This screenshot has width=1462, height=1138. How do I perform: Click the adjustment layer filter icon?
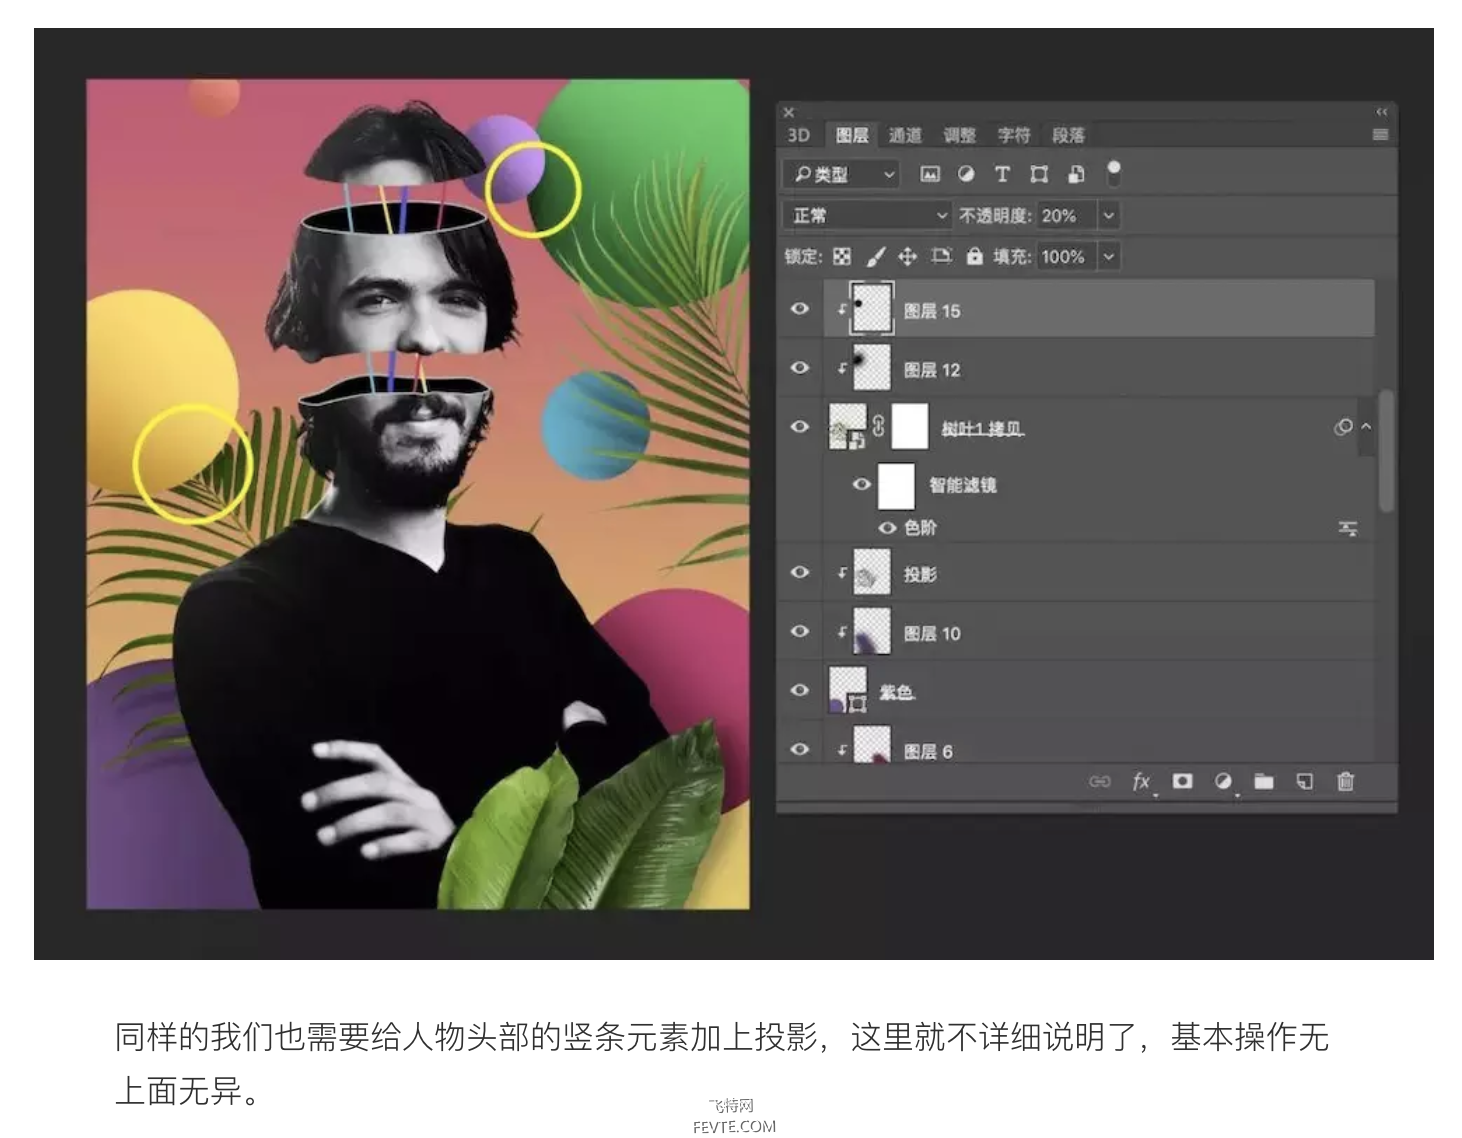(x=966, y=174)
